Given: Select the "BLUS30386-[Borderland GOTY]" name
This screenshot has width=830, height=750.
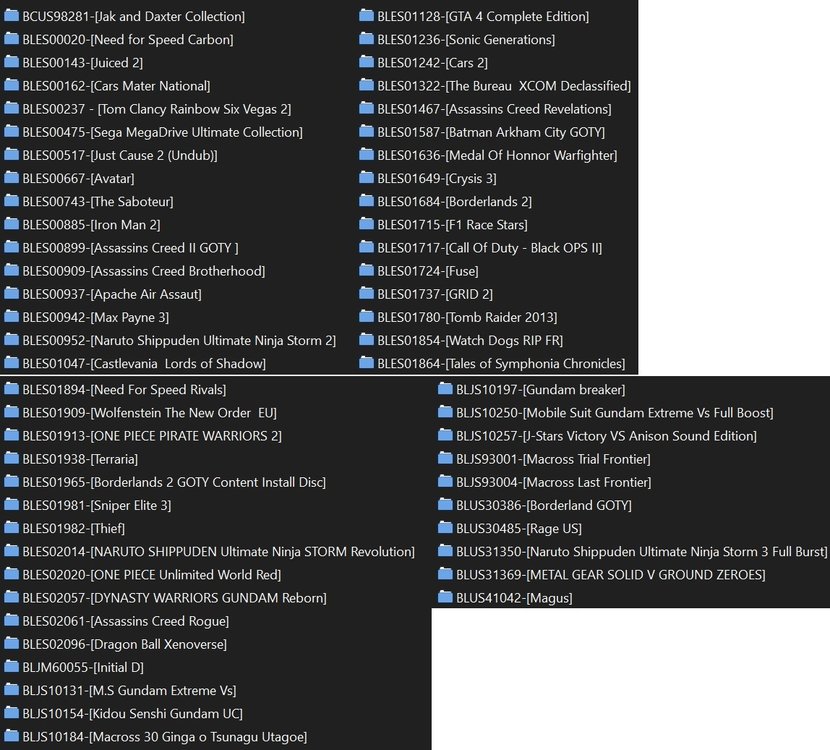Looking at the screenshot, I should pos(544,505).
